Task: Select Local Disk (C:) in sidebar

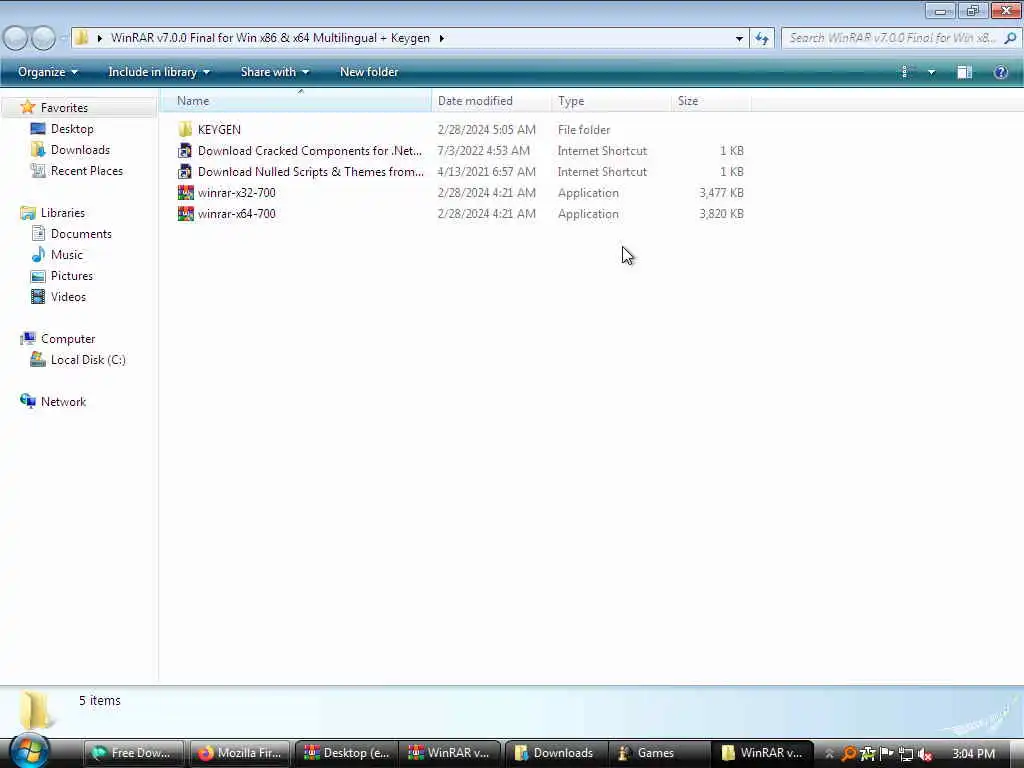Action: (78, 360)
